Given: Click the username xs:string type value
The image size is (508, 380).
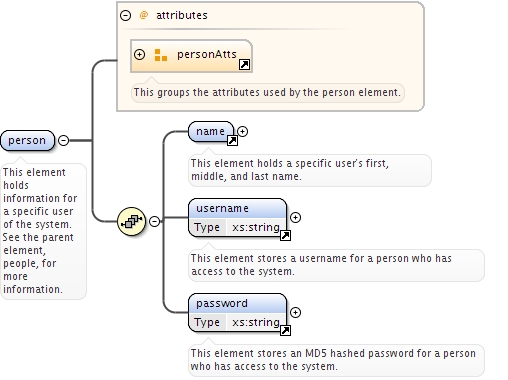Looking at the screenshot, I should (x=256, y=227).
